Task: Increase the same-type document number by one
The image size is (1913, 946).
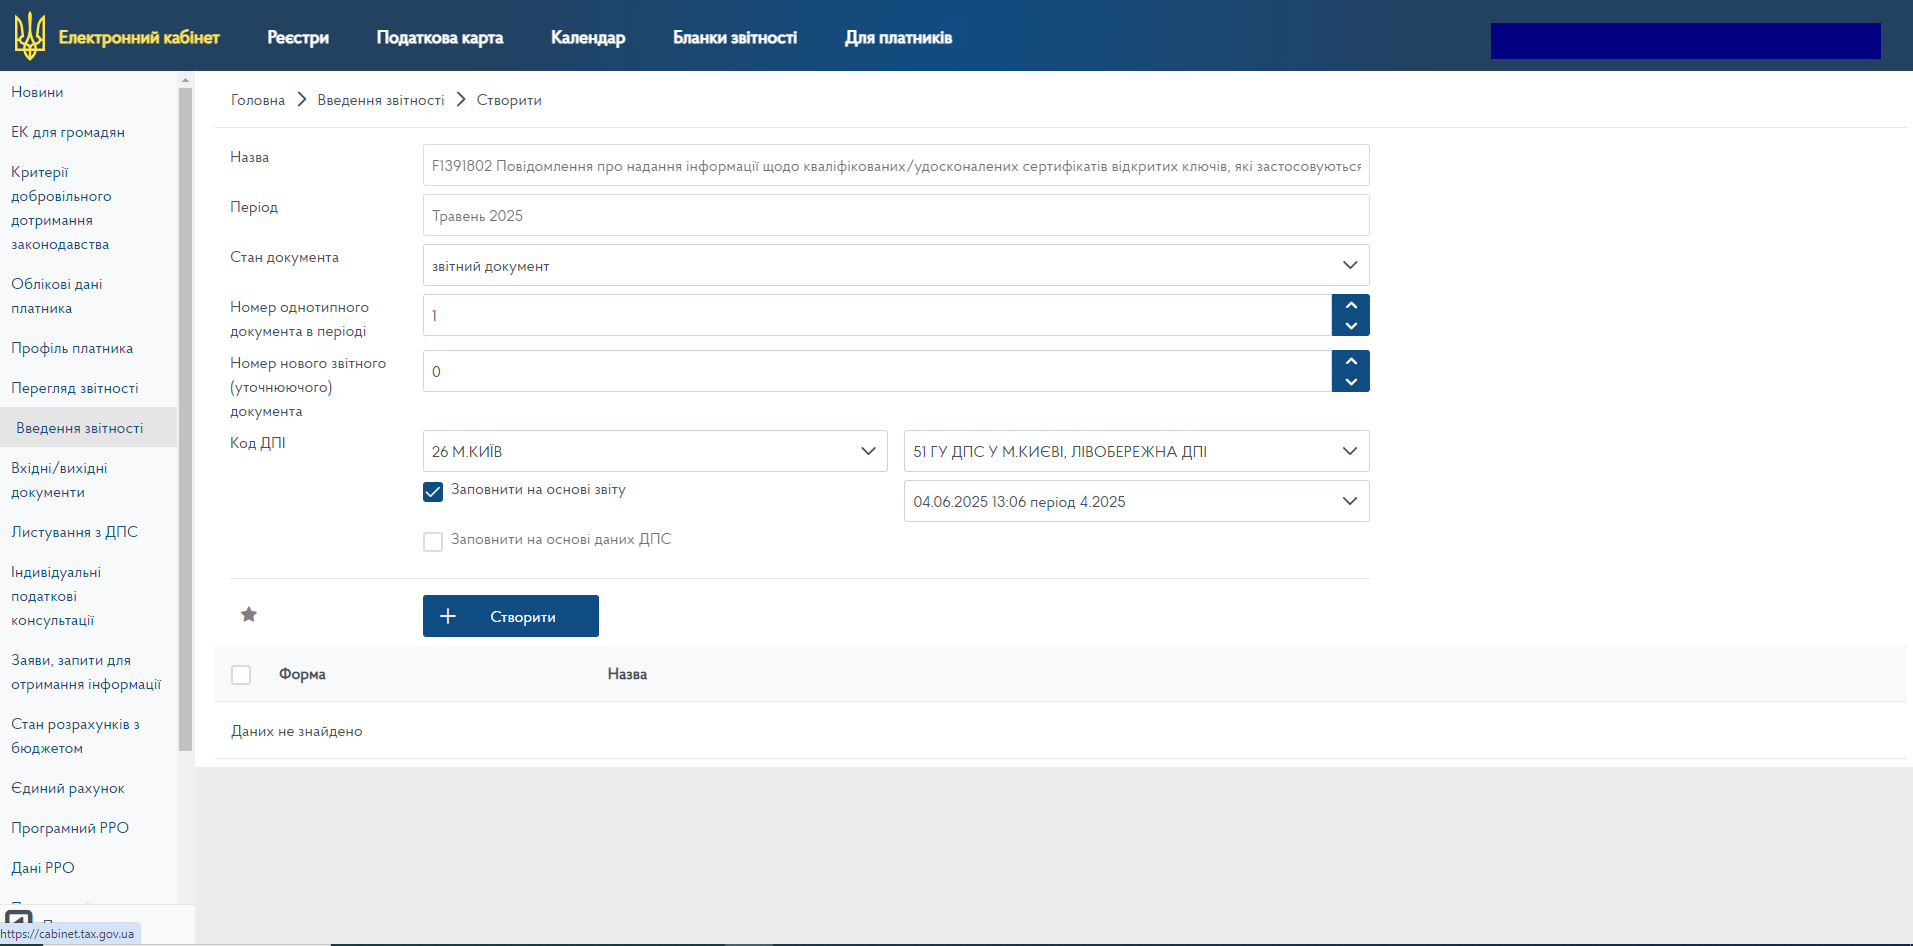Action: click(x=1351, y=305)
